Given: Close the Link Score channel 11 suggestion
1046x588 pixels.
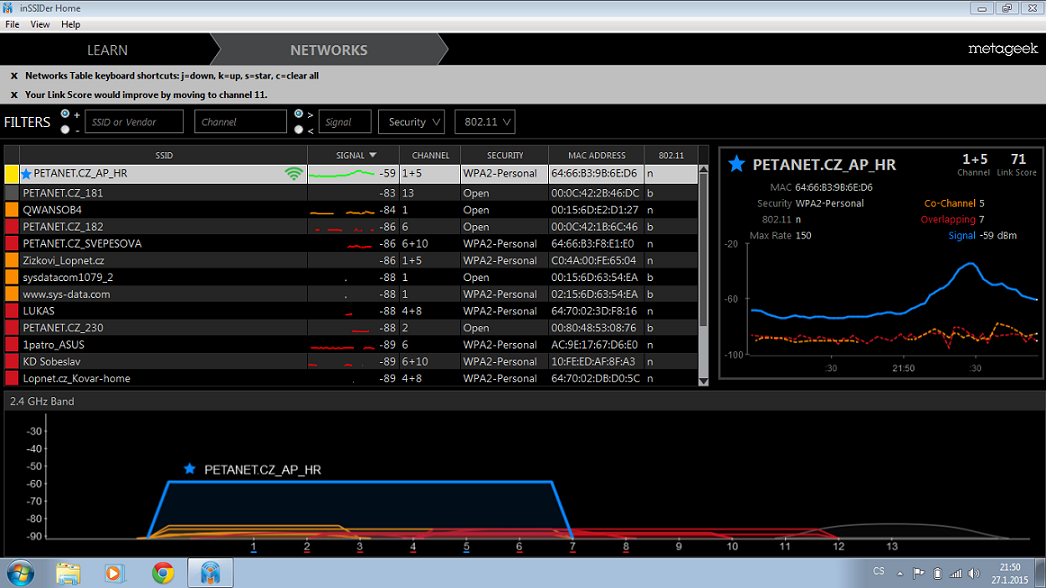Looking at the screenshot, I should [14, 95].
